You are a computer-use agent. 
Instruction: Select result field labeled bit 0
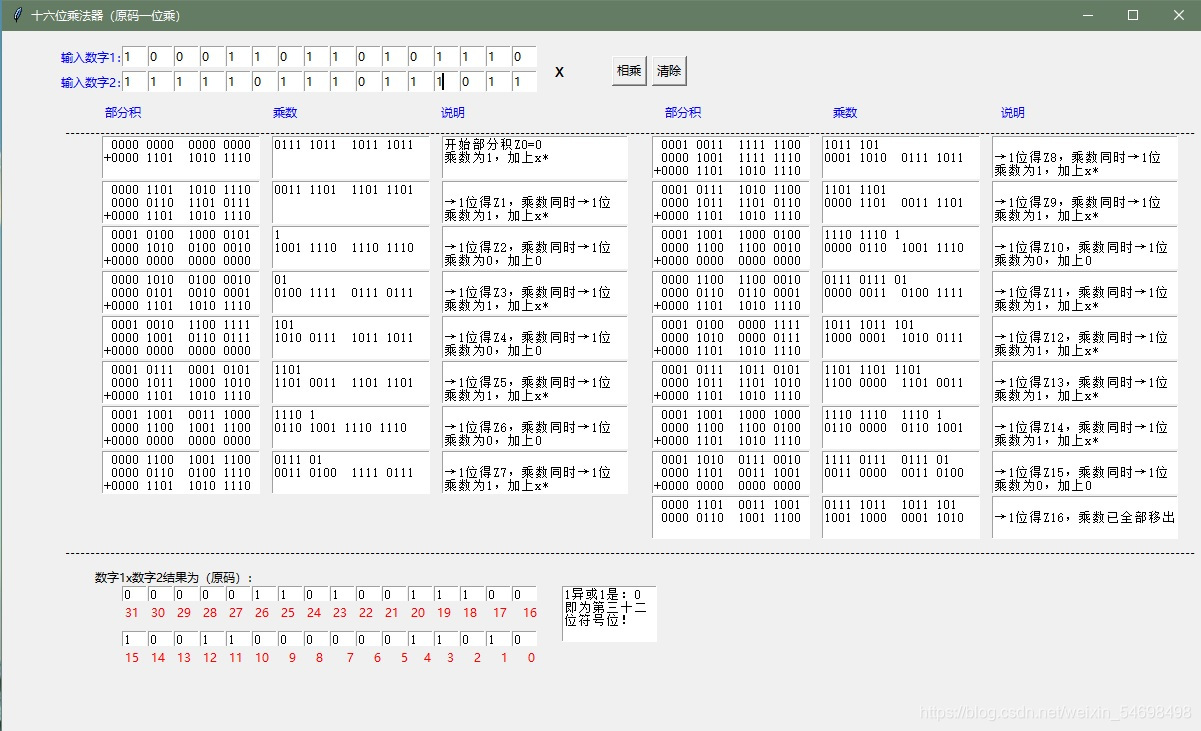tap(524, 639)
